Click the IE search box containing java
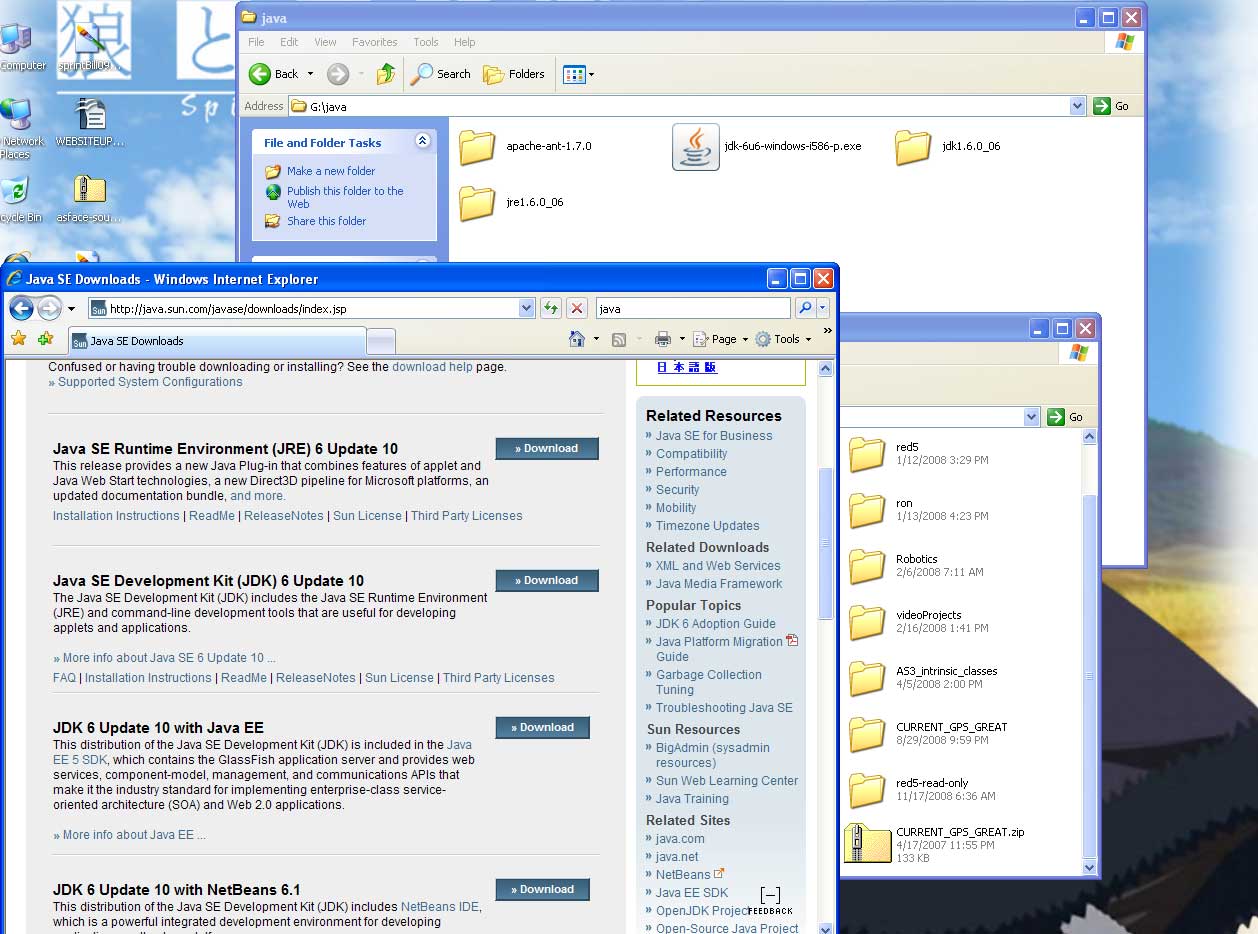Viewport: 1258px width, 934px height. pyautogui.click(x=693, y=309)
